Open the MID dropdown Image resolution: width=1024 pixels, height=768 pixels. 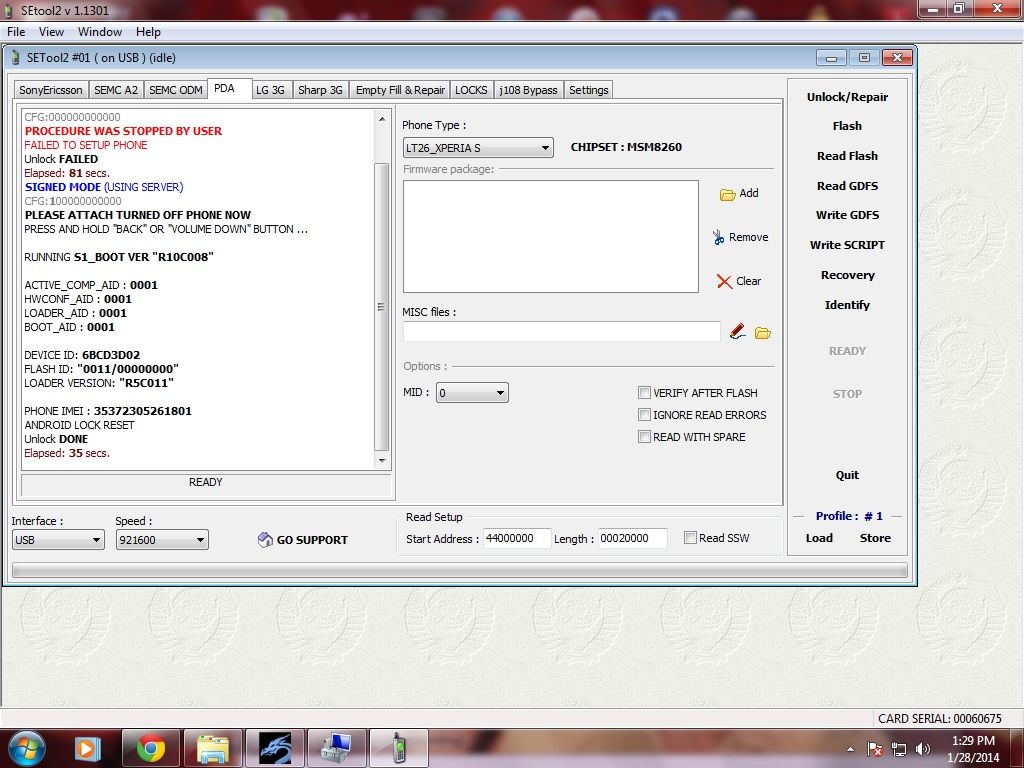472,392
